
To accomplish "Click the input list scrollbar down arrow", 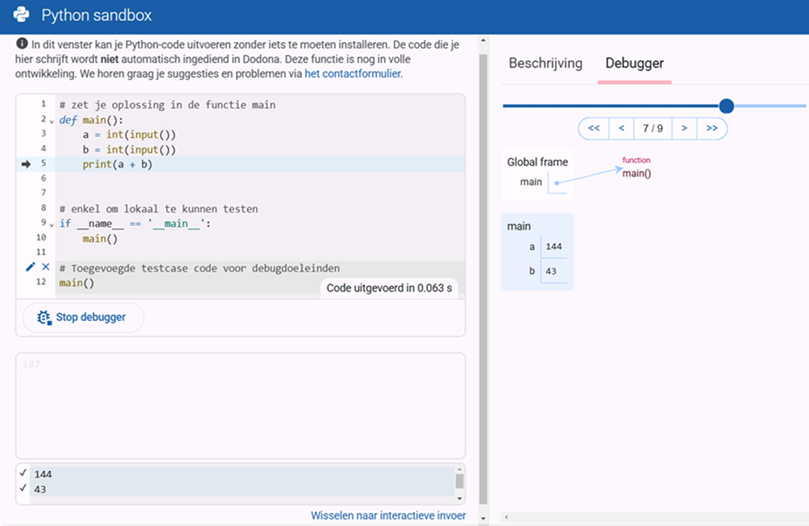I will (x=460, y=498).
